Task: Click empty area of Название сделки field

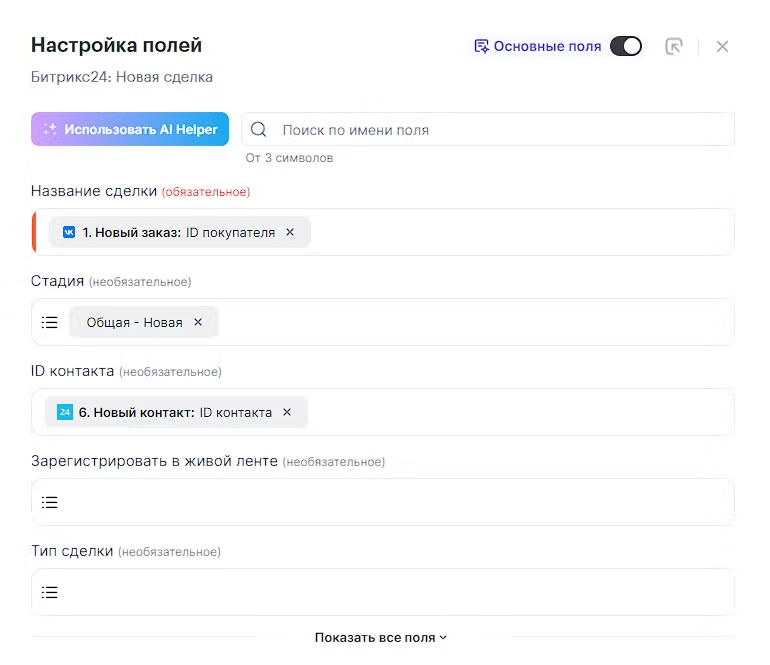Action: 520,232
